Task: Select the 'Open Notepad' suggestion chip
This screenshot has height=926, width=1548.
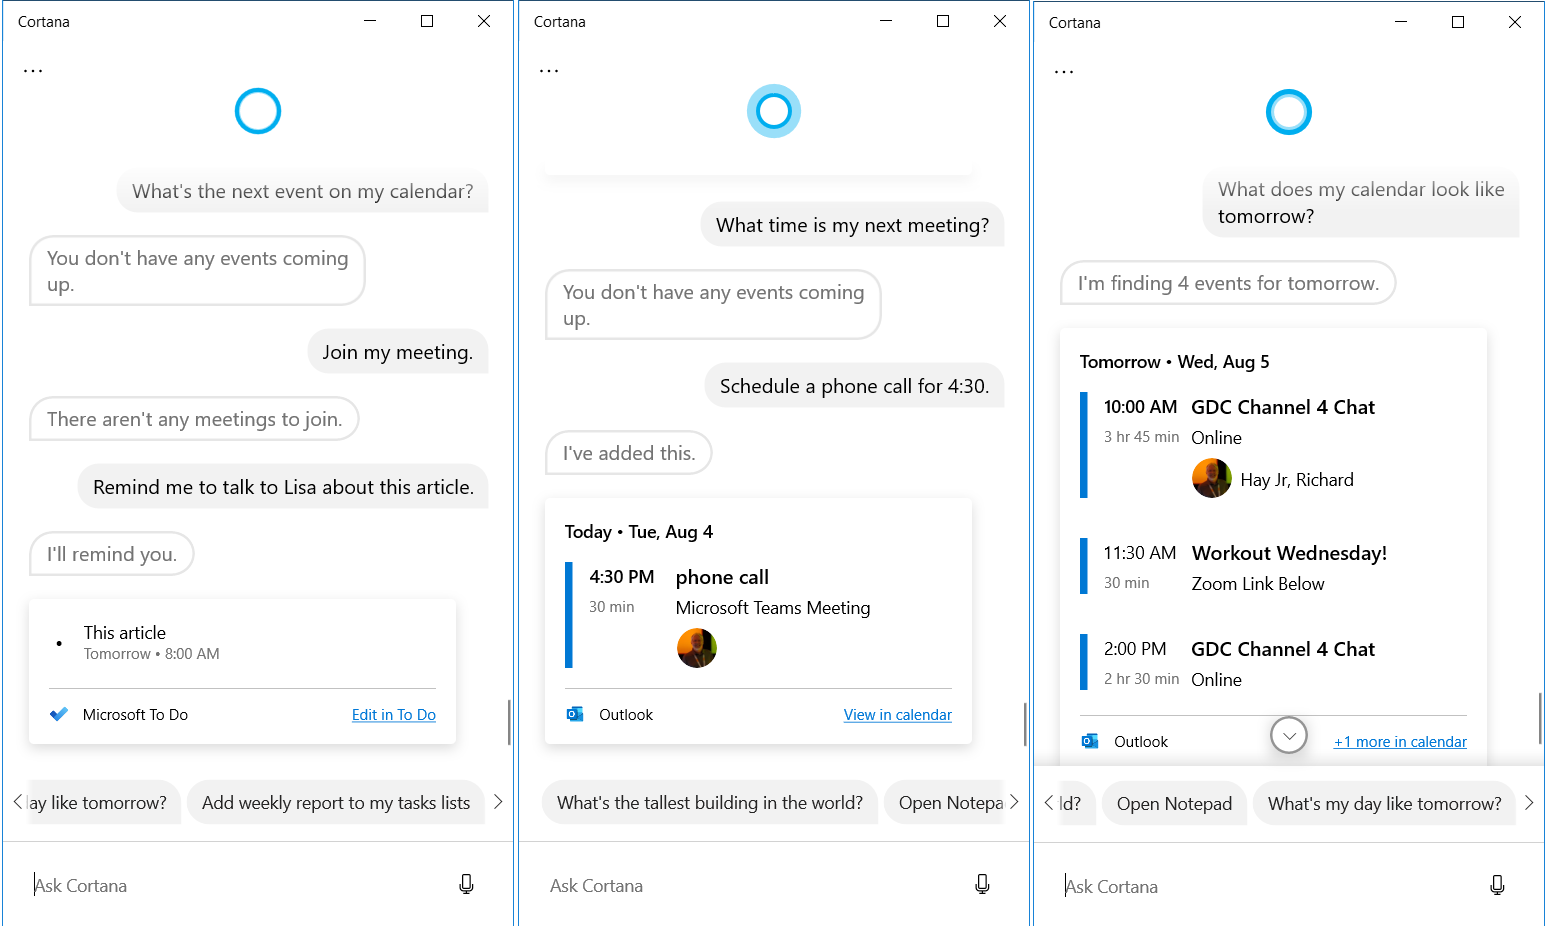Action: (x=1174, y=803)
